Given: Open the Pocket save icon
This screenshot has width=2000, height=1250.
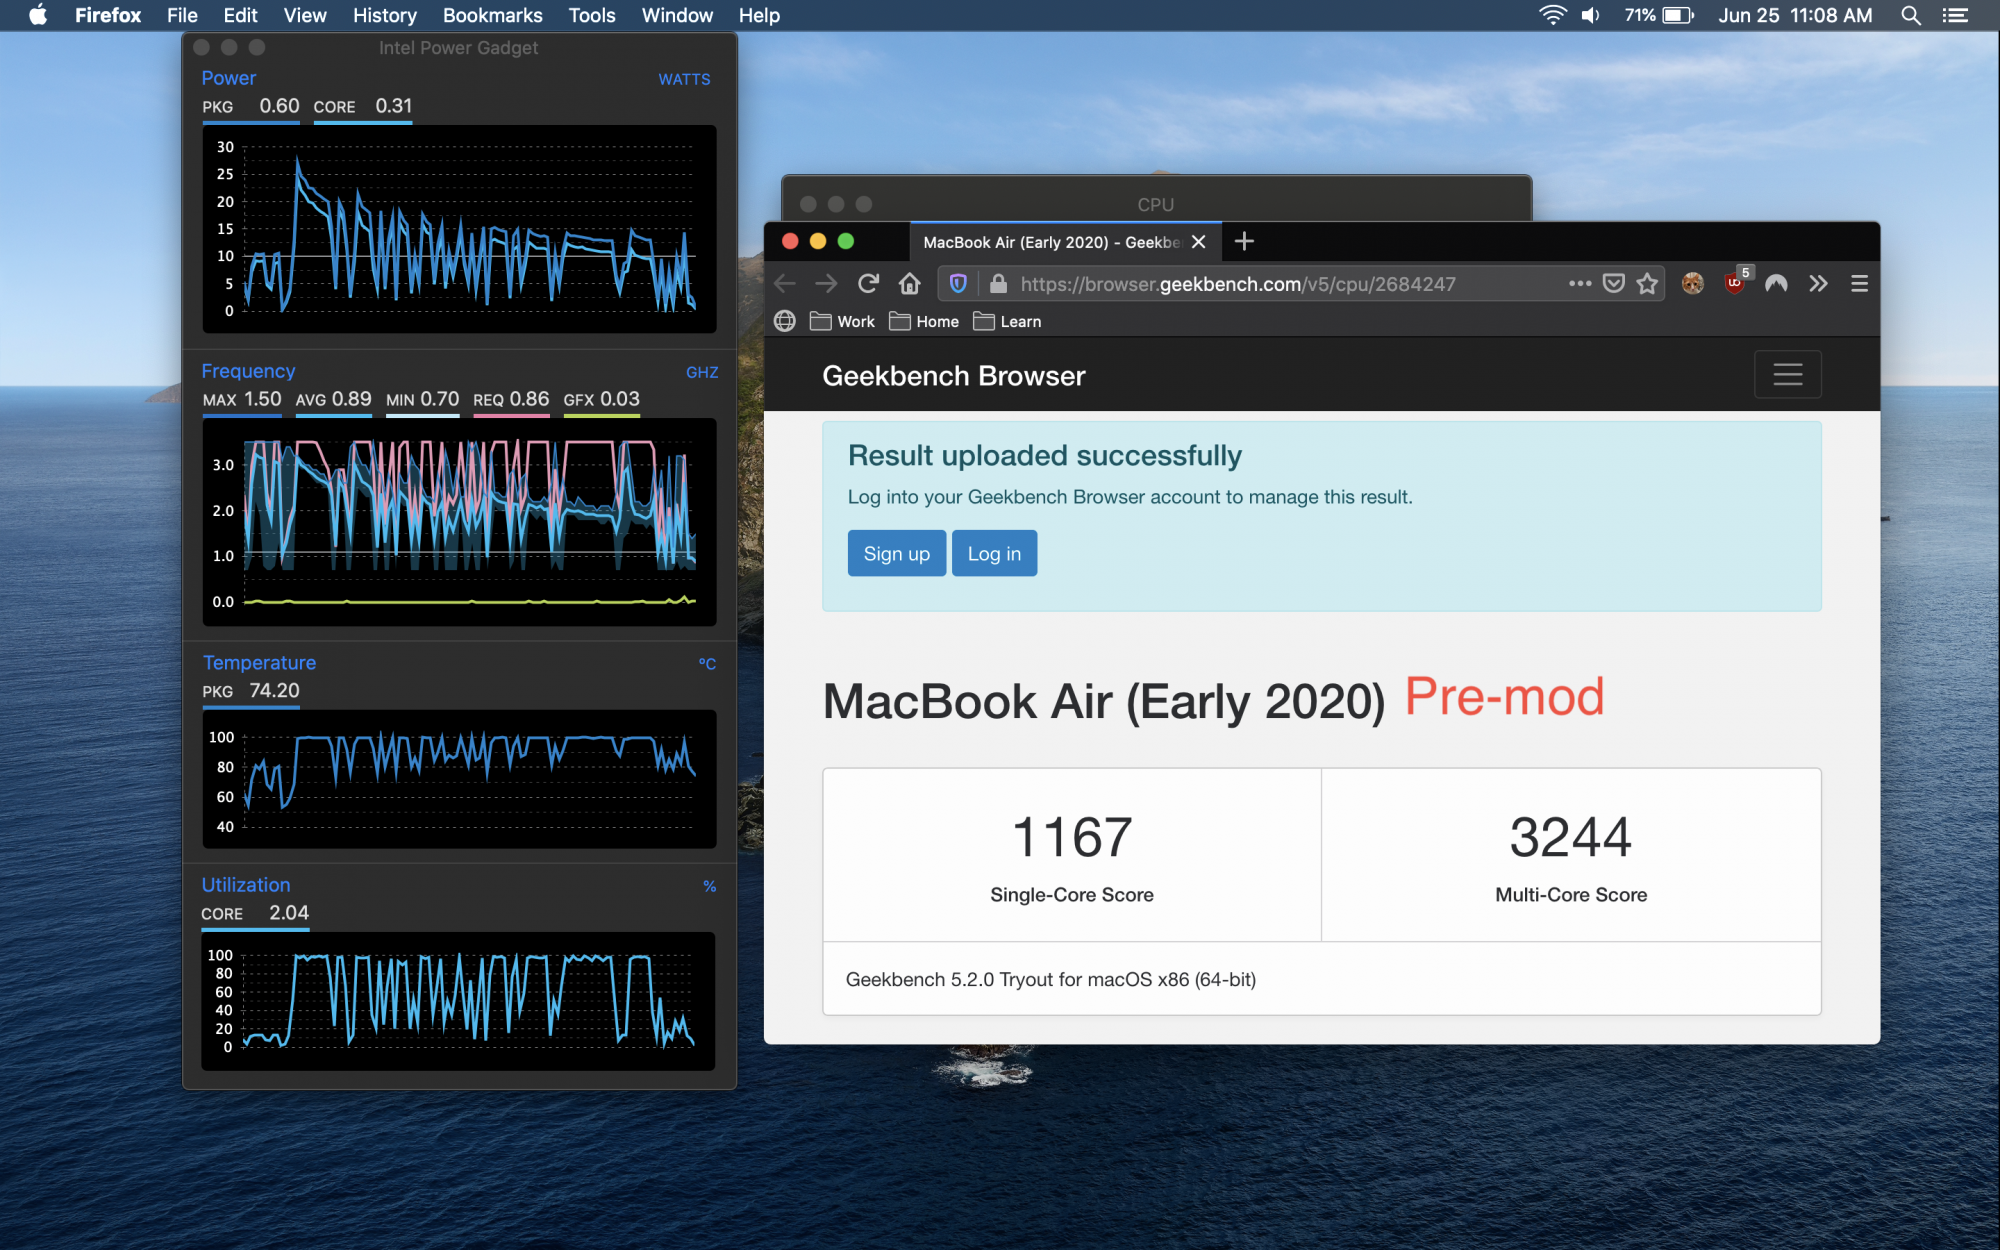Looking at the screenshot, I should (1613, 284).
